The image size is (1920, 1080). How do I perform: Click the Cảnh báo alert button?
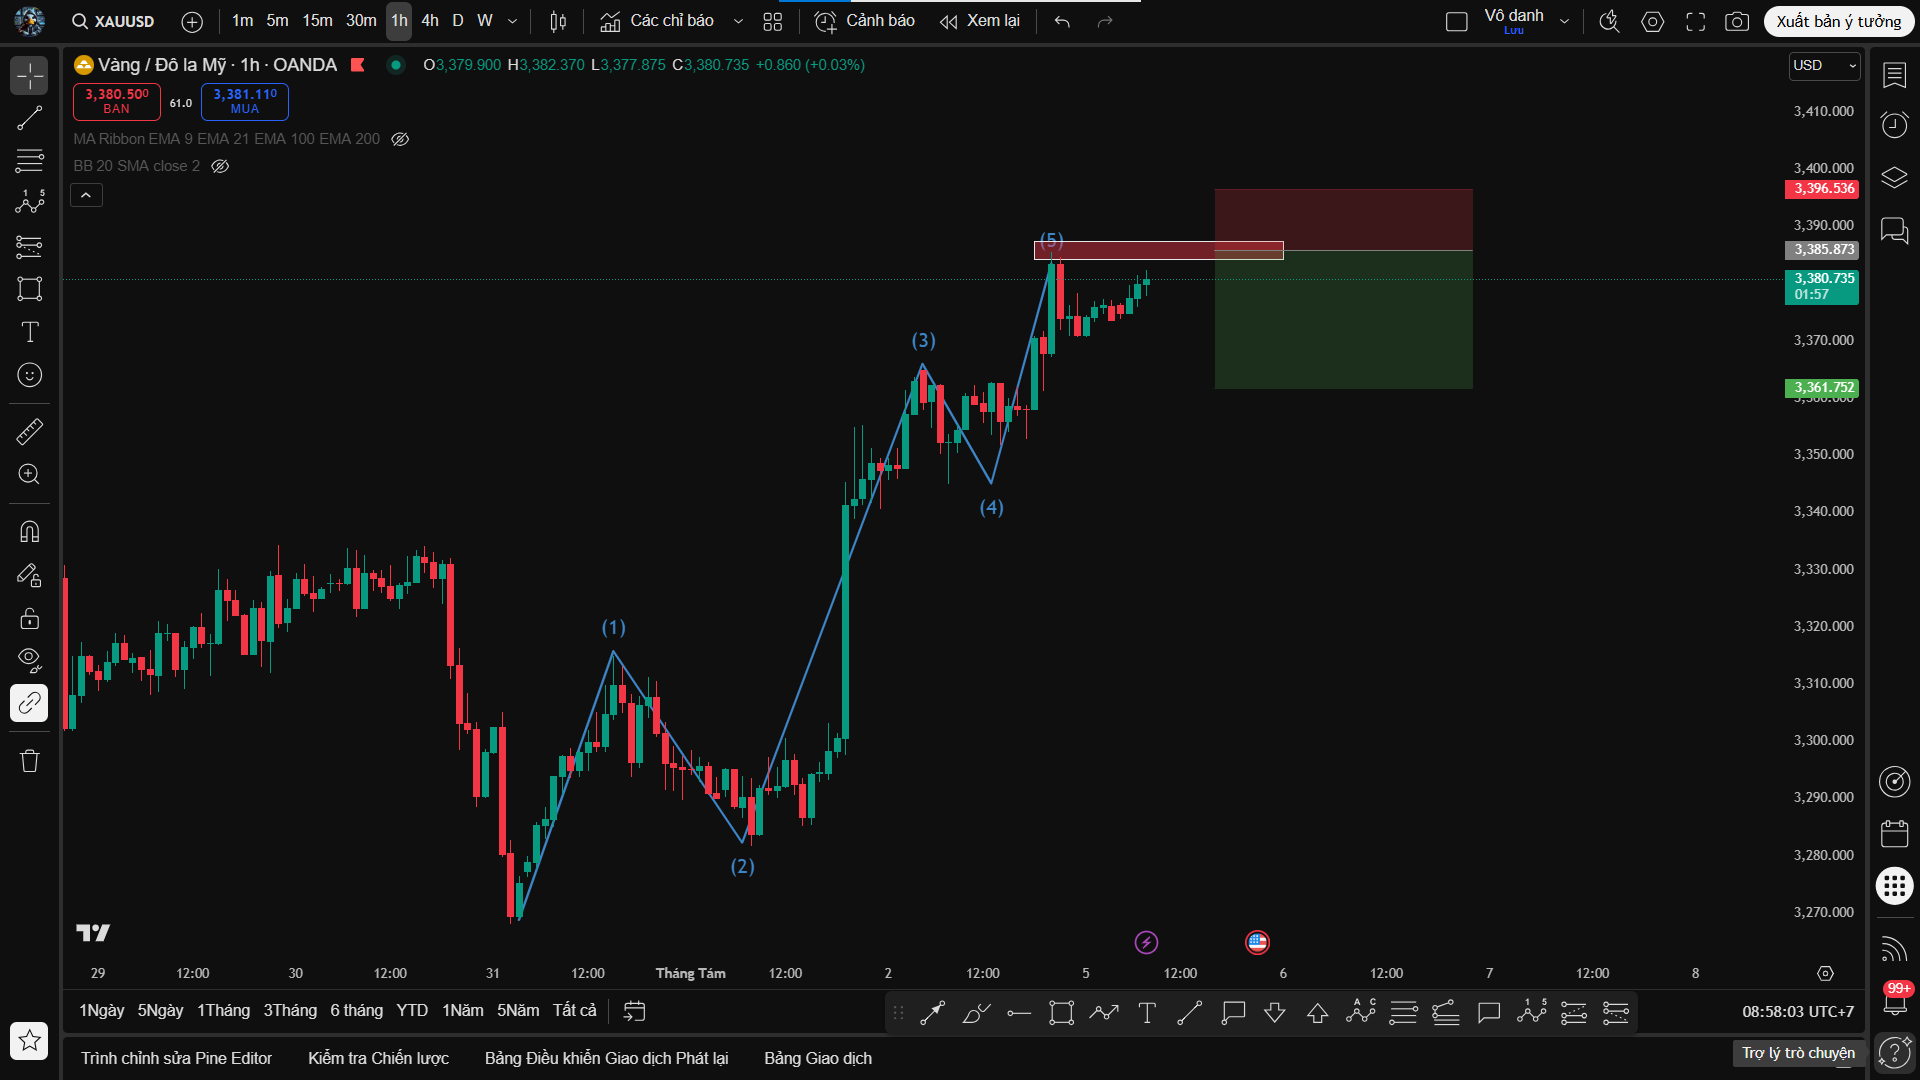(865, 21)
